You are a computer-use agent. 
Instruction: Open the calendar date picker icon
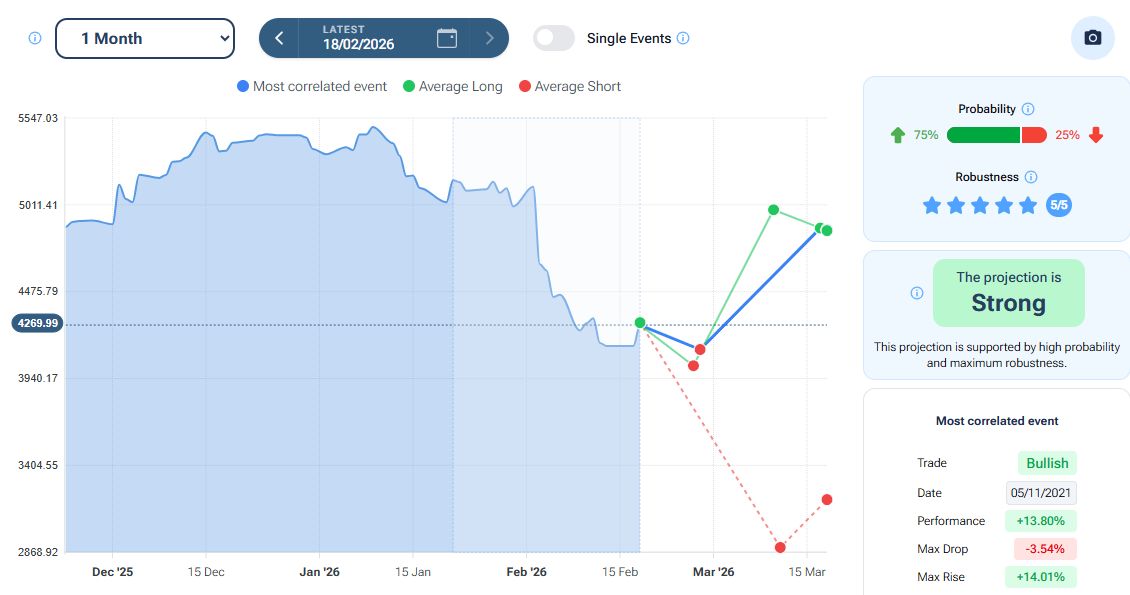[x=447, y=38]
